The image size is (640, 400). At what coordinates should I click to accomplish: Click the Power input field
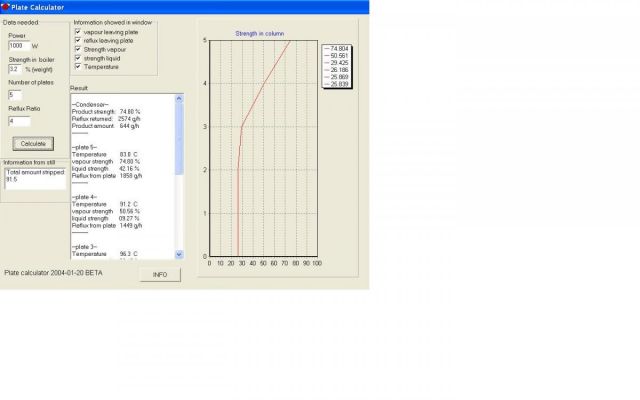(19, 45)
